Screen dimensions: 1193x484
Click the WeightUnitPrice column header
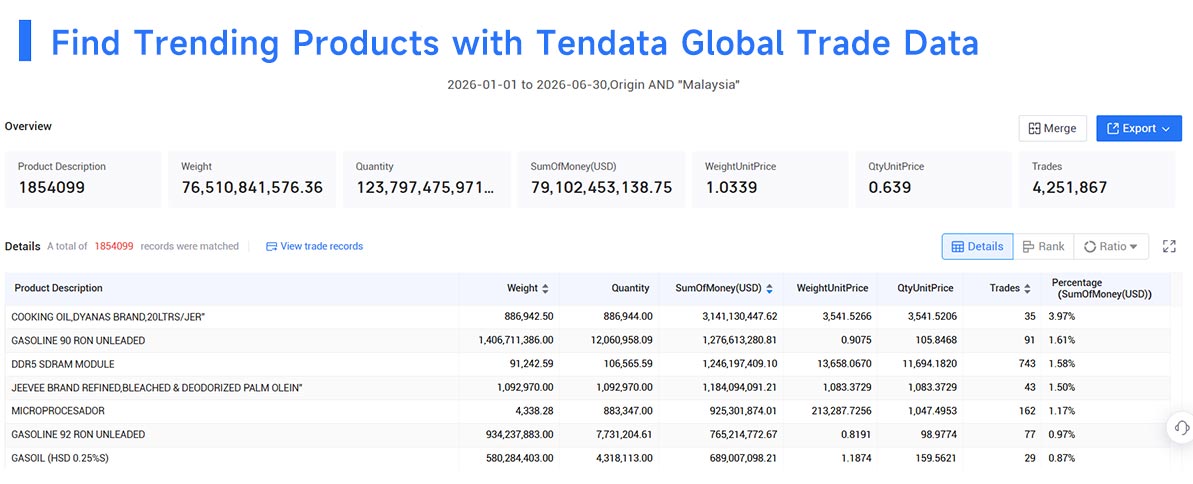[832, 288]
